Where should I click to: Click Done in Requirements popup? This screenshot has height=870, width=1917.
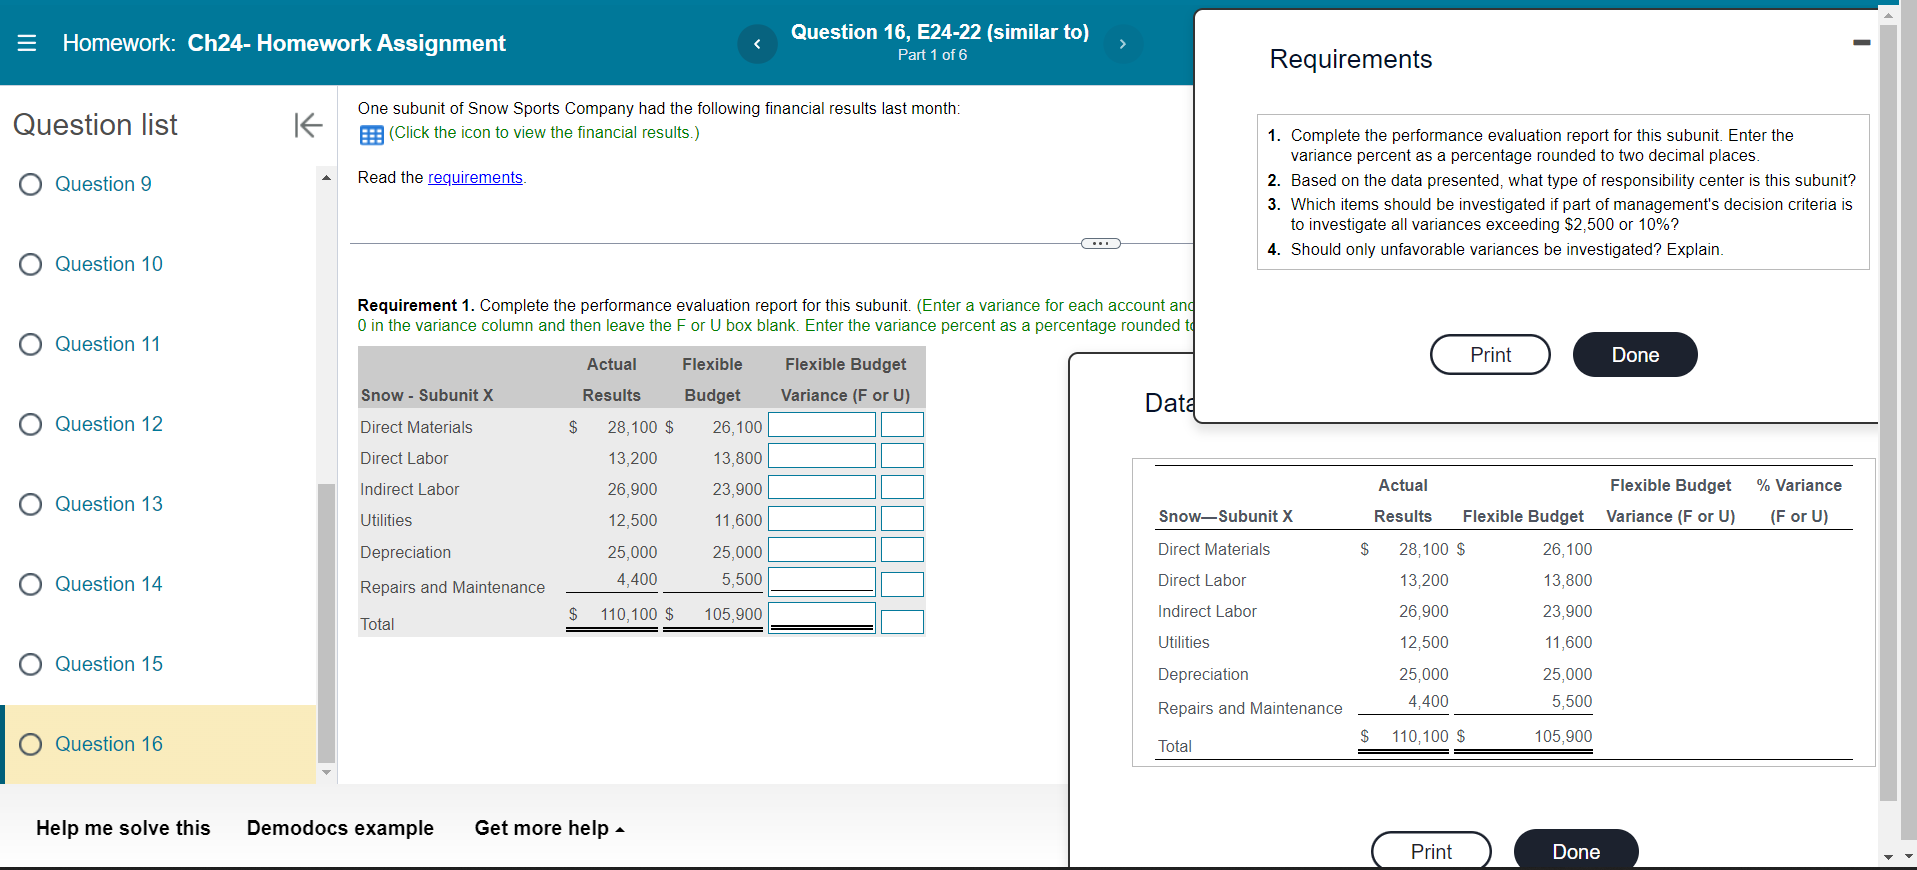pos(1635,355)
